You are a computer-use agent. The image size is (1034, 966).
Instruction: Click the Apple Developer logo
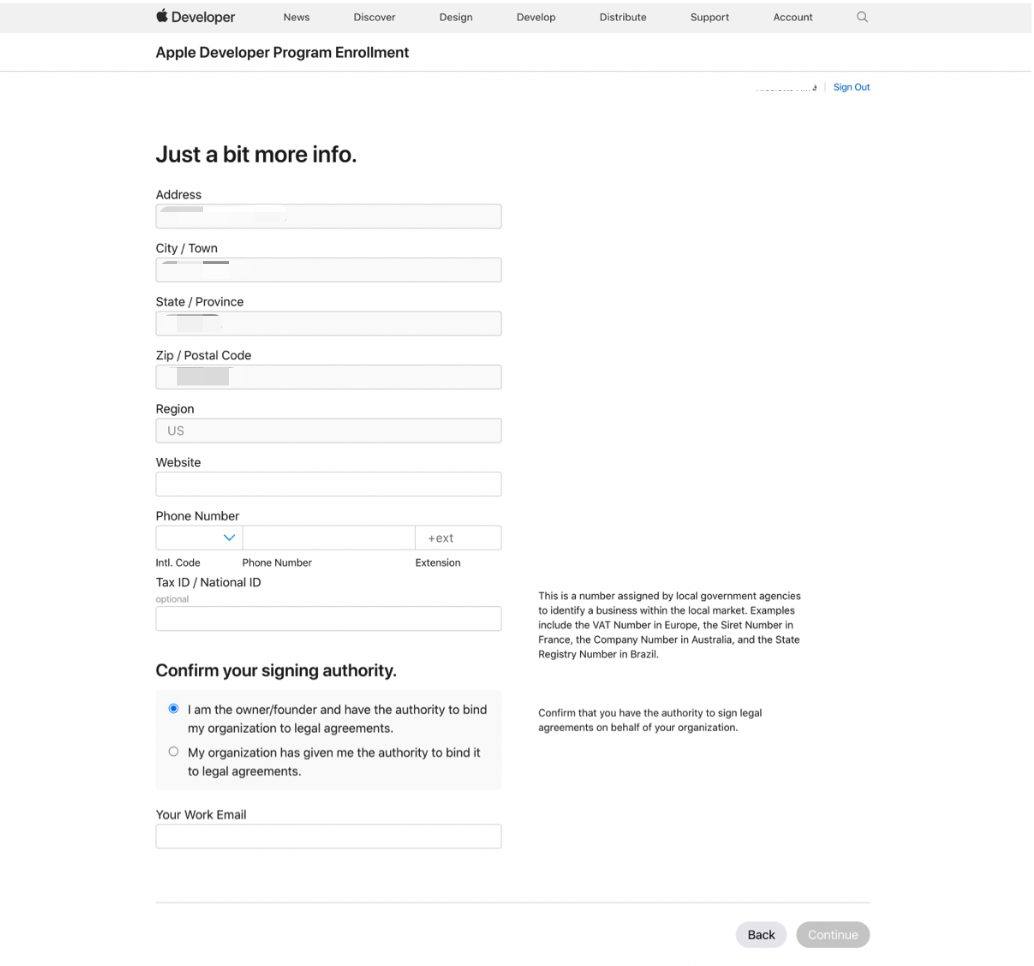tap(195, 16)
